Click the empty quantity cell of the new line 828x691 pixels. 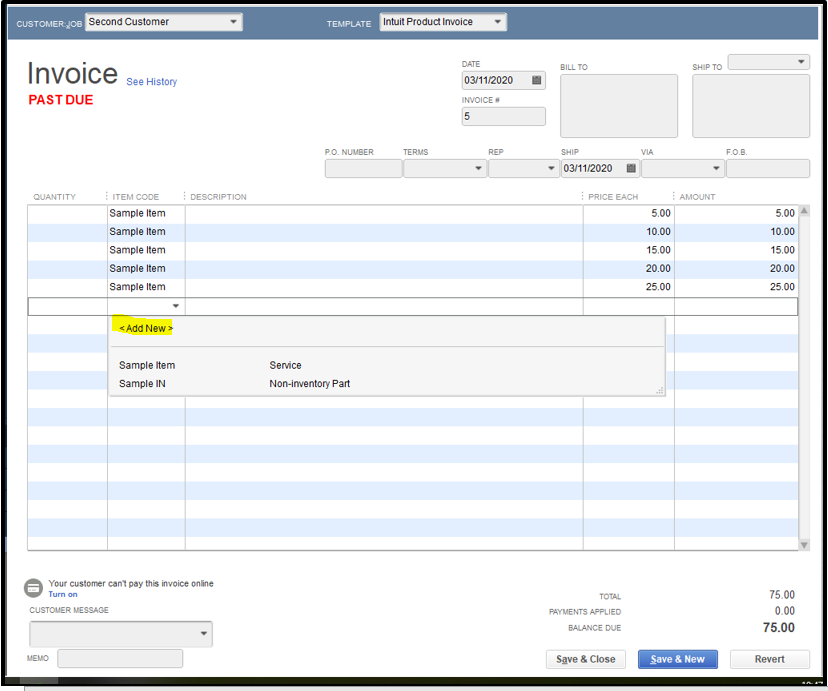[x=68, y=306]
